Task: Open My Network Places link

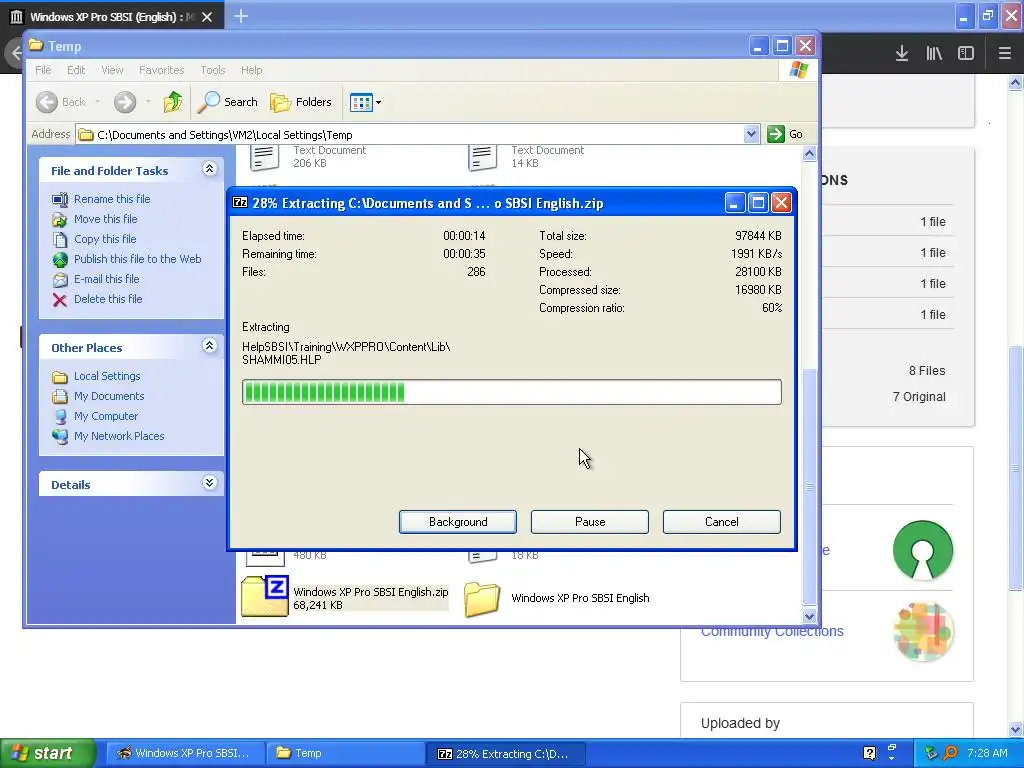Action: coord(119,436)
